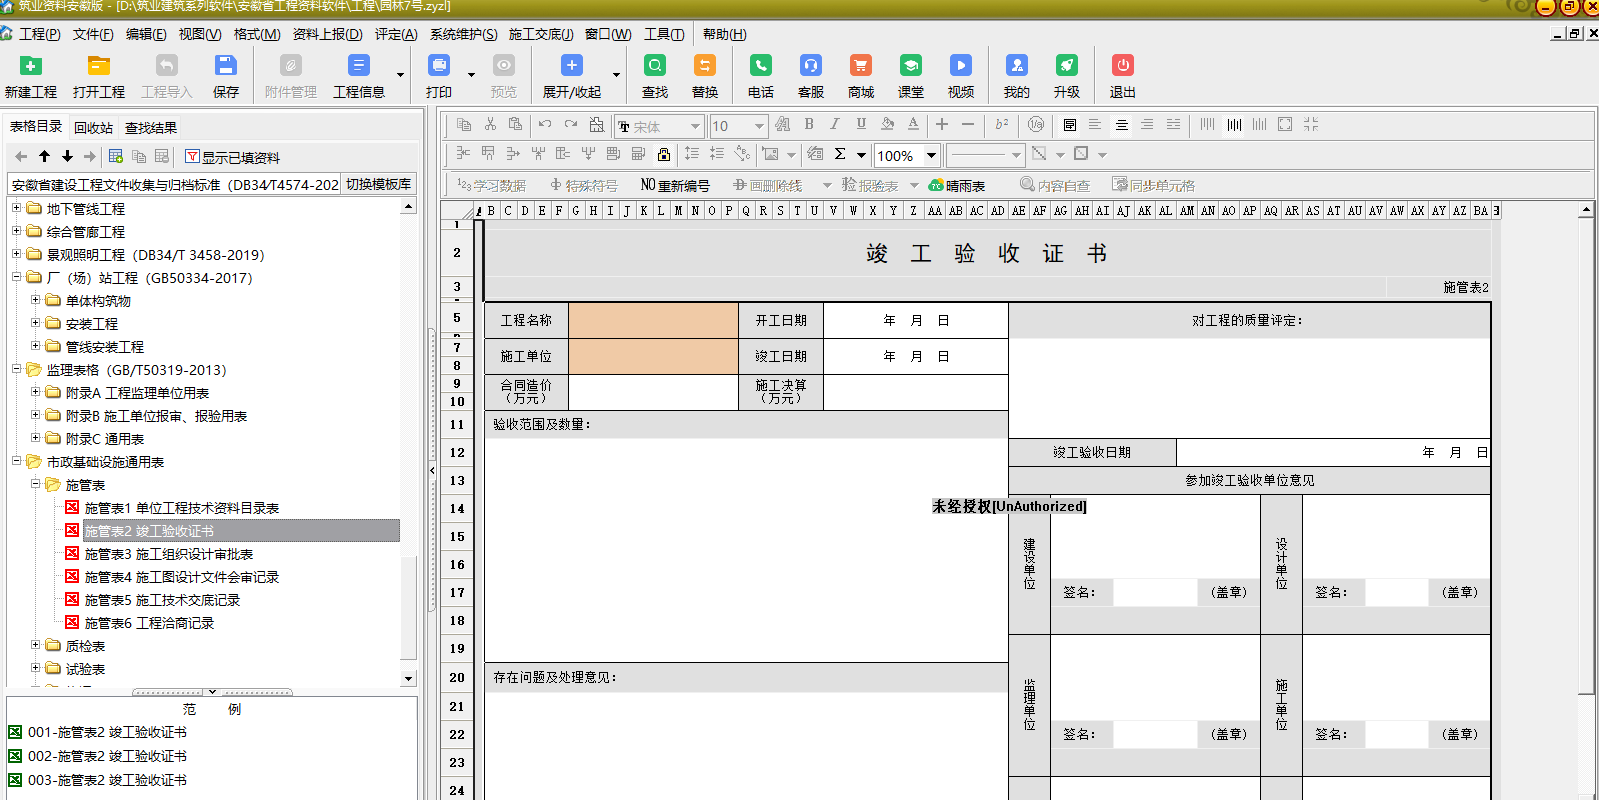
Task: Click the orange 工程名称 input cell
Action: coord(653,321)
